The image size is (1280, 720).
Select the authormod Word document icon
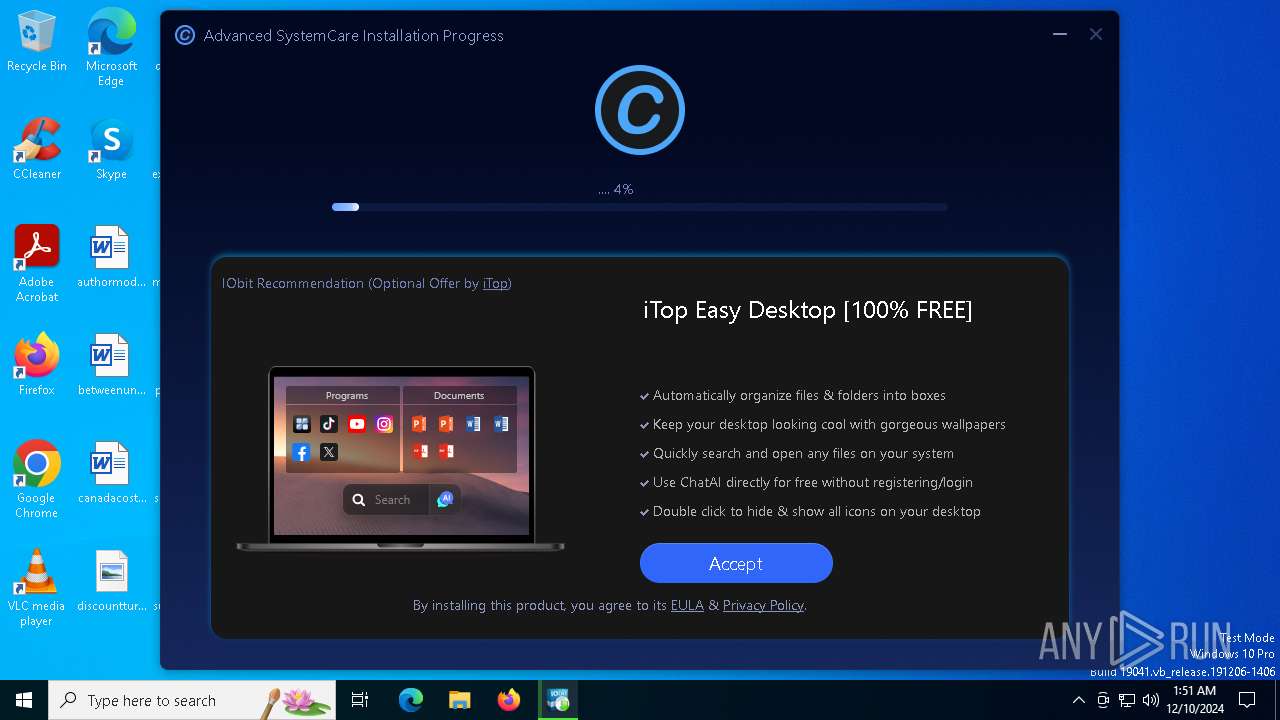pyautogui.click(x=111, y=257)
